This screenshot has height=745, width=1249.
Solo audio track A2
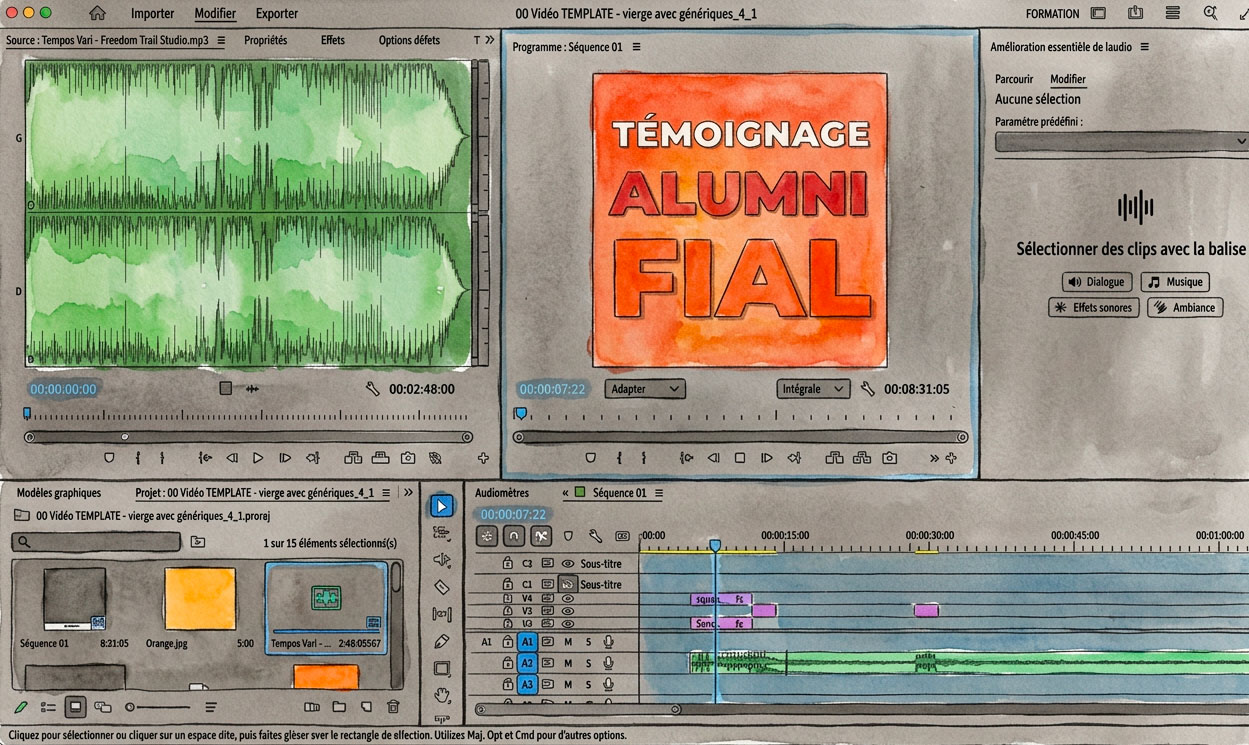pos(588,663)
